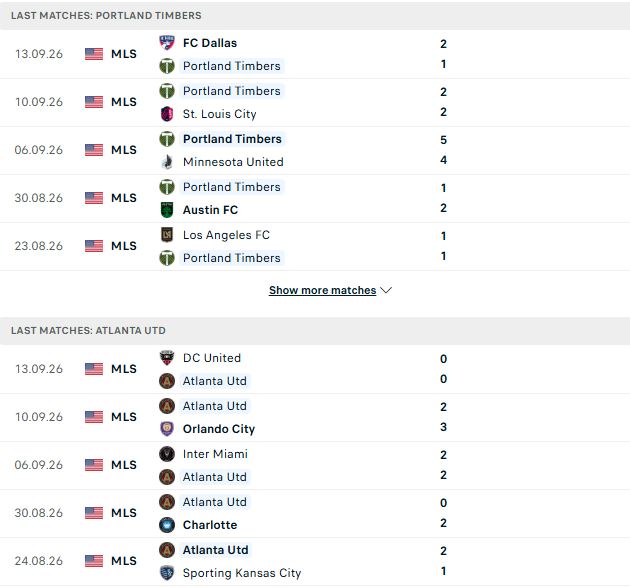Click the Inter Miami crest

(x=167, y=454)
